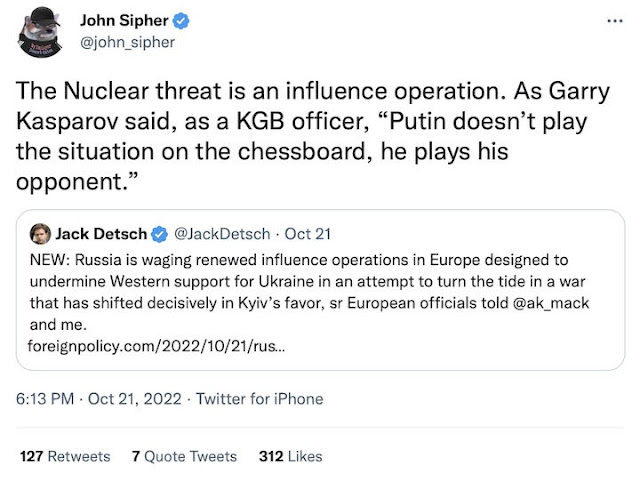Viewport: 640px width, 482px height.
Task: Open Jack Detsch's name in quoted tweet
Action: 100,235
